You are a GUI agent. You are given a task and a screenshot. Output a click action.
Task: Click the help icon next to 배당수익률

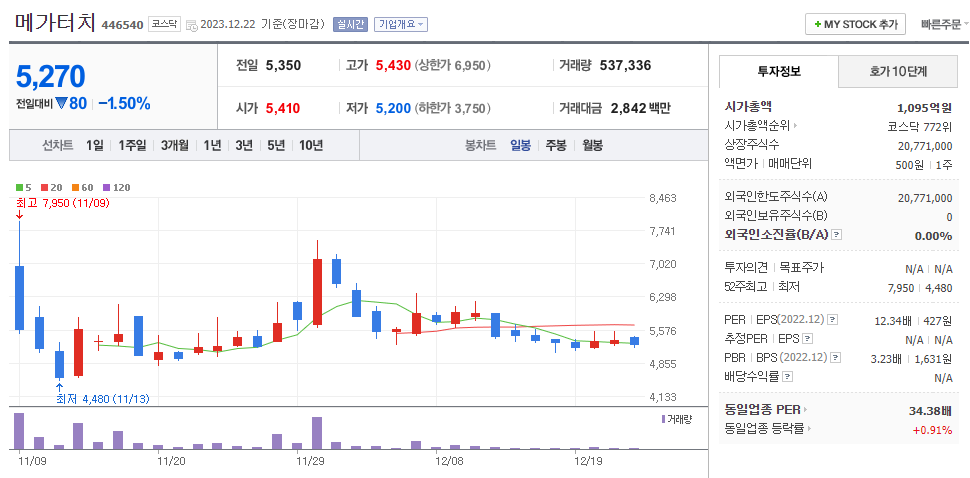point(788,377)
